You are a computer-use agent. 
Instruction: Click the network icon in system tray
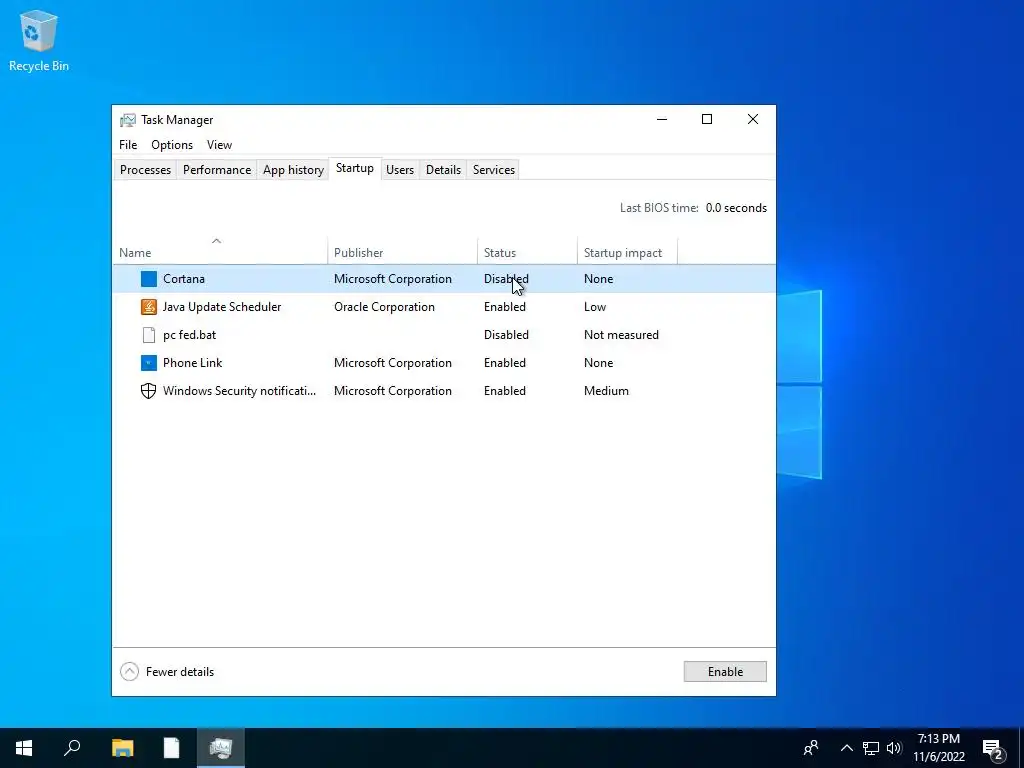[x=871, y=748]
